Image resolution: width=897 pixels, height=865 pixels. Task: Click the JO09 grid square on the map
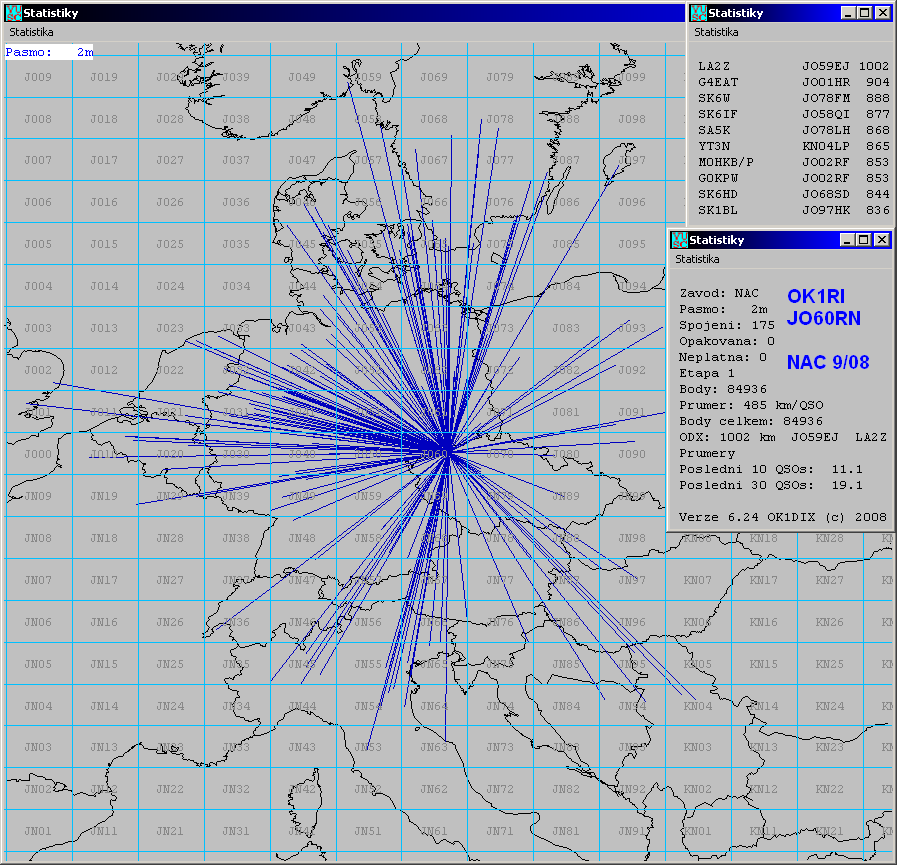[38, 77]
